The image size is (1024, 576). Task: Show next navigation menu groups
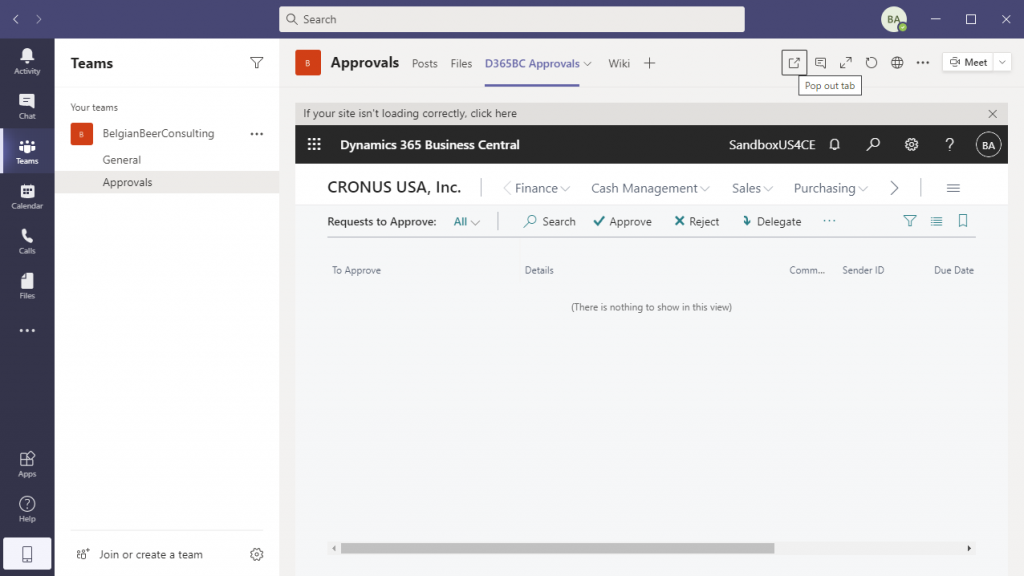coord(894,188)
